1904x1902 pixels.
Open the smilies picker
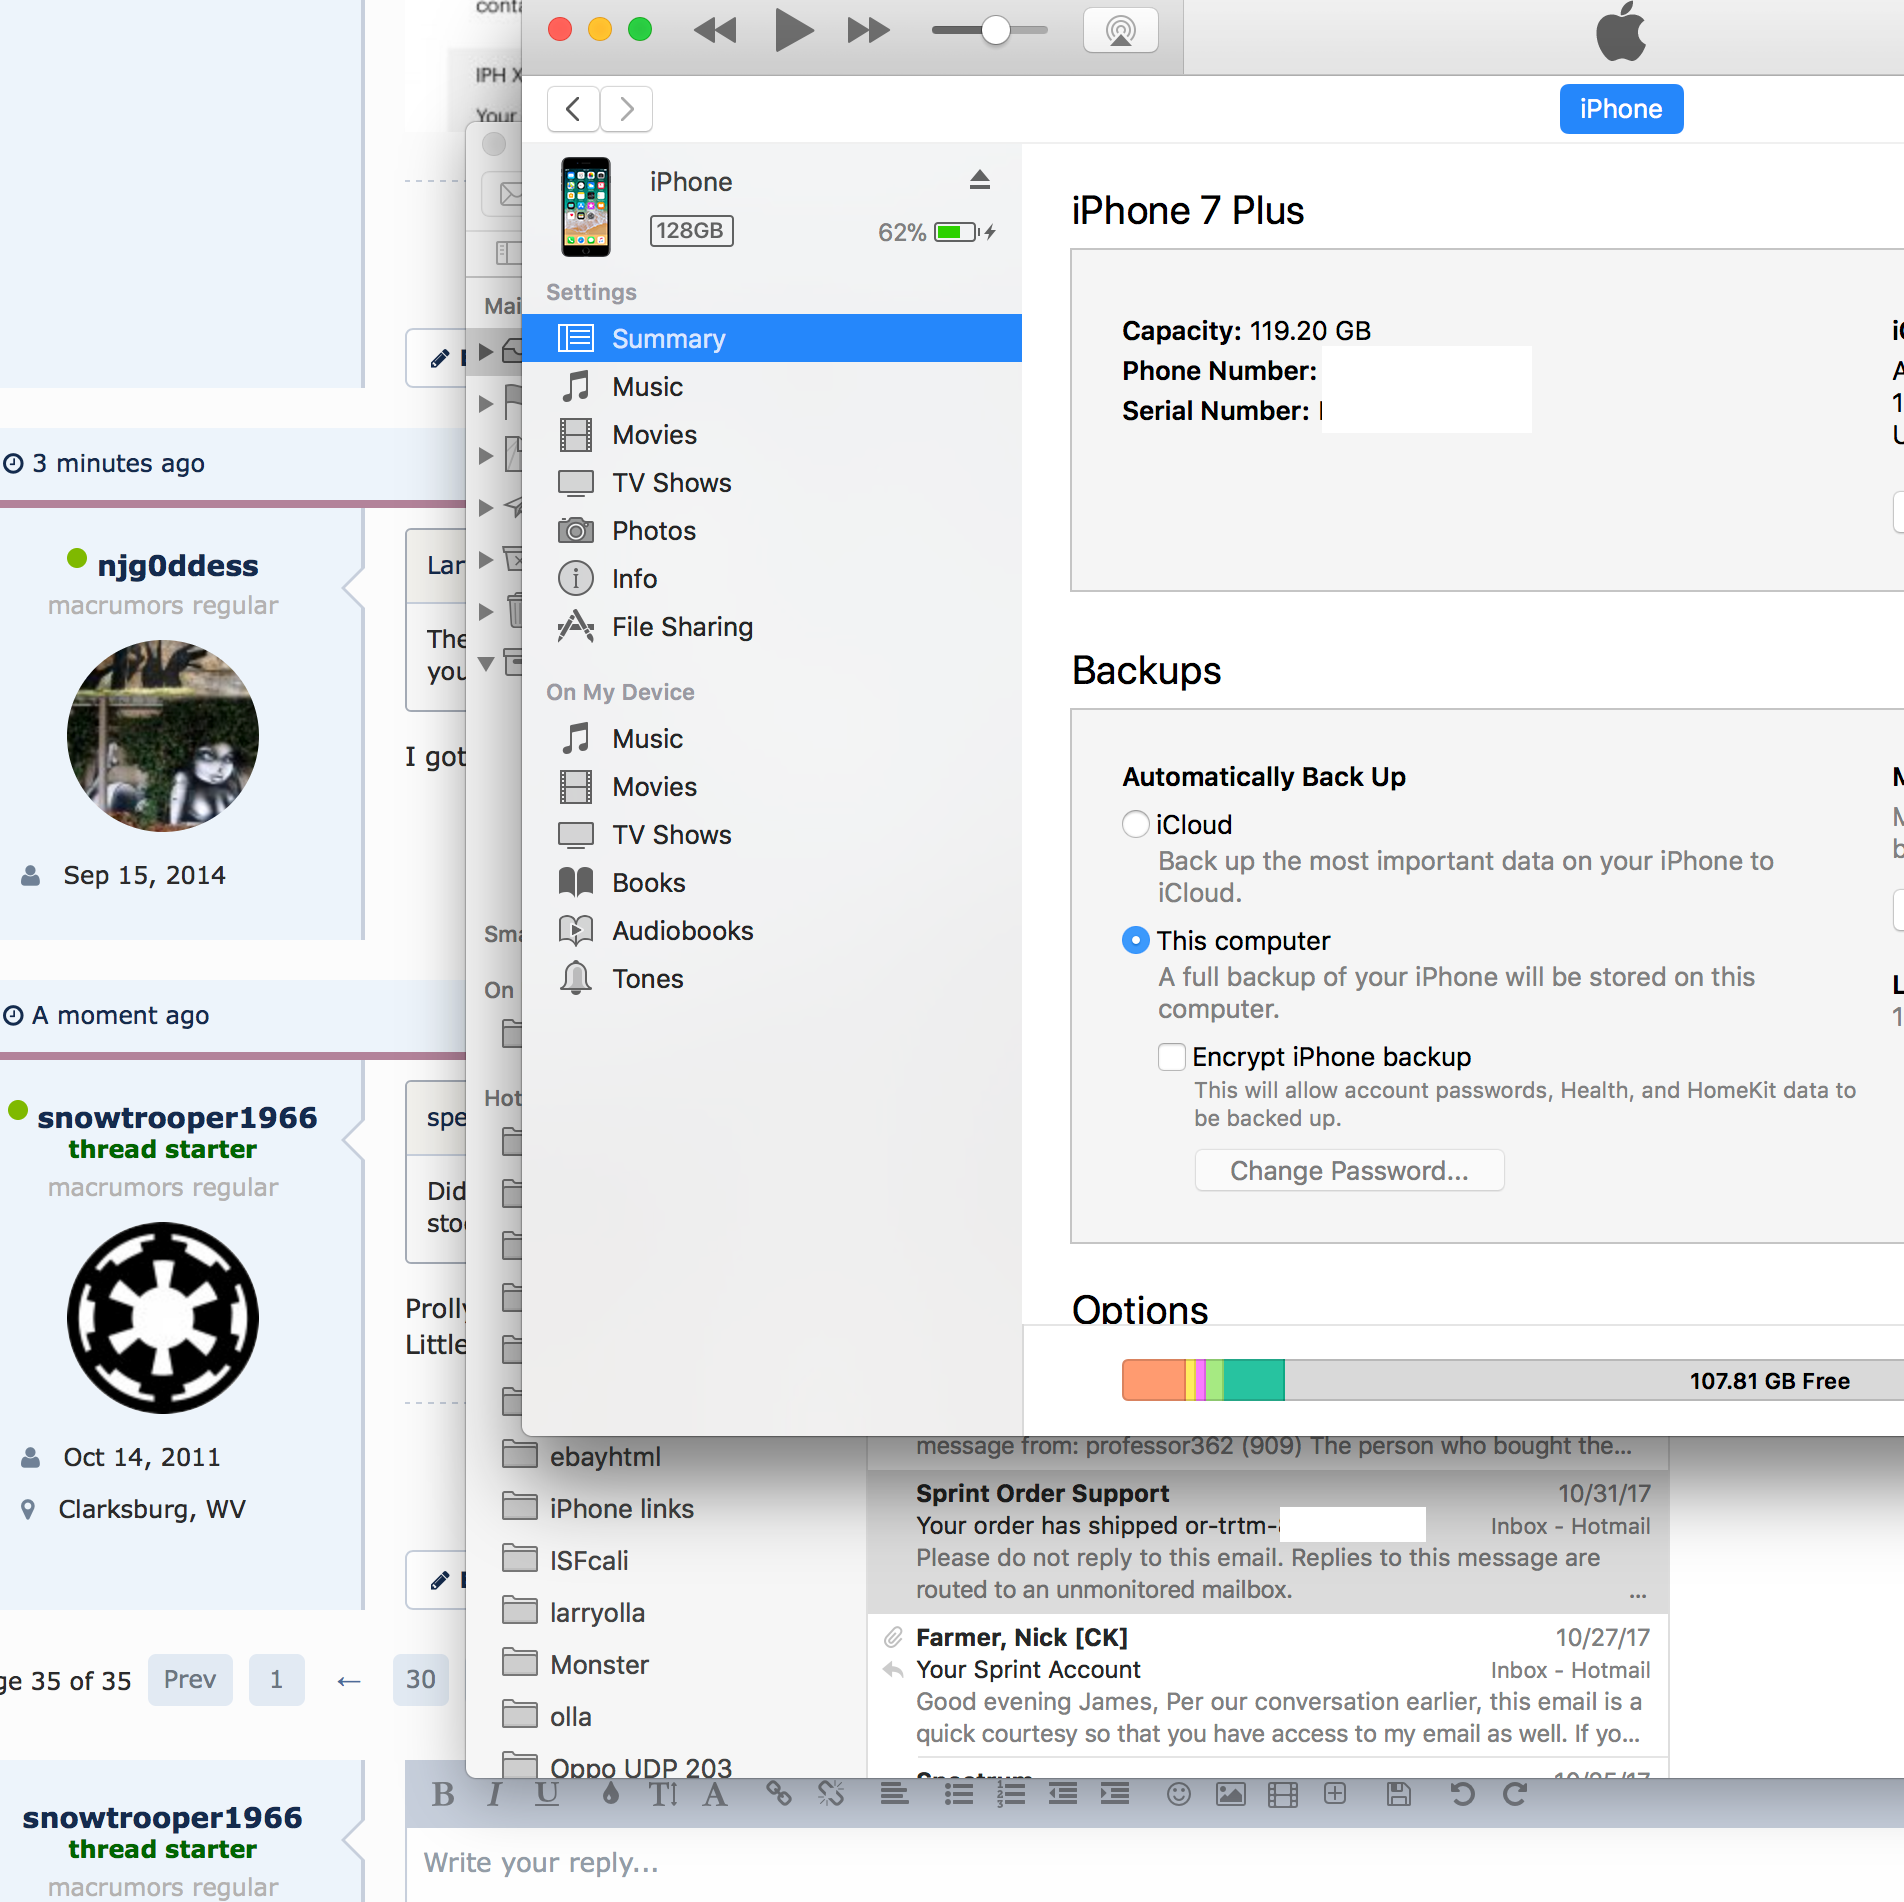[1179, 1795]
